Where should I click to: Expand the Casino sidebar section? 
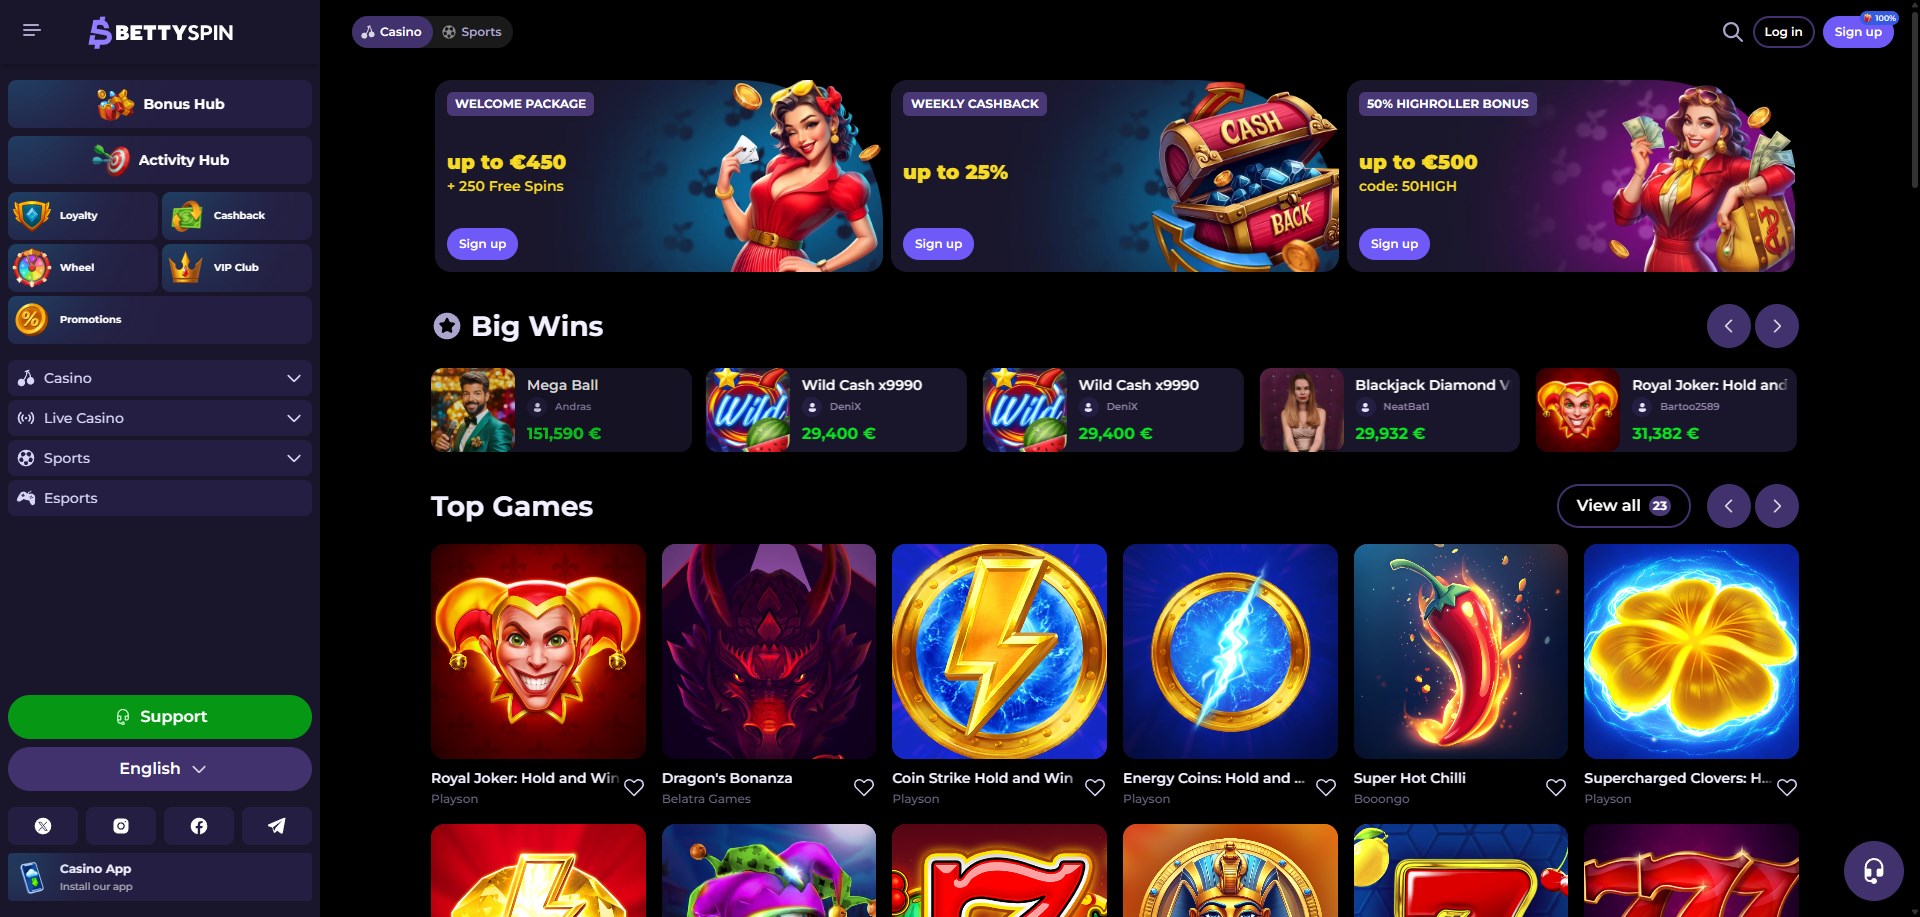[x=160, y=378]
